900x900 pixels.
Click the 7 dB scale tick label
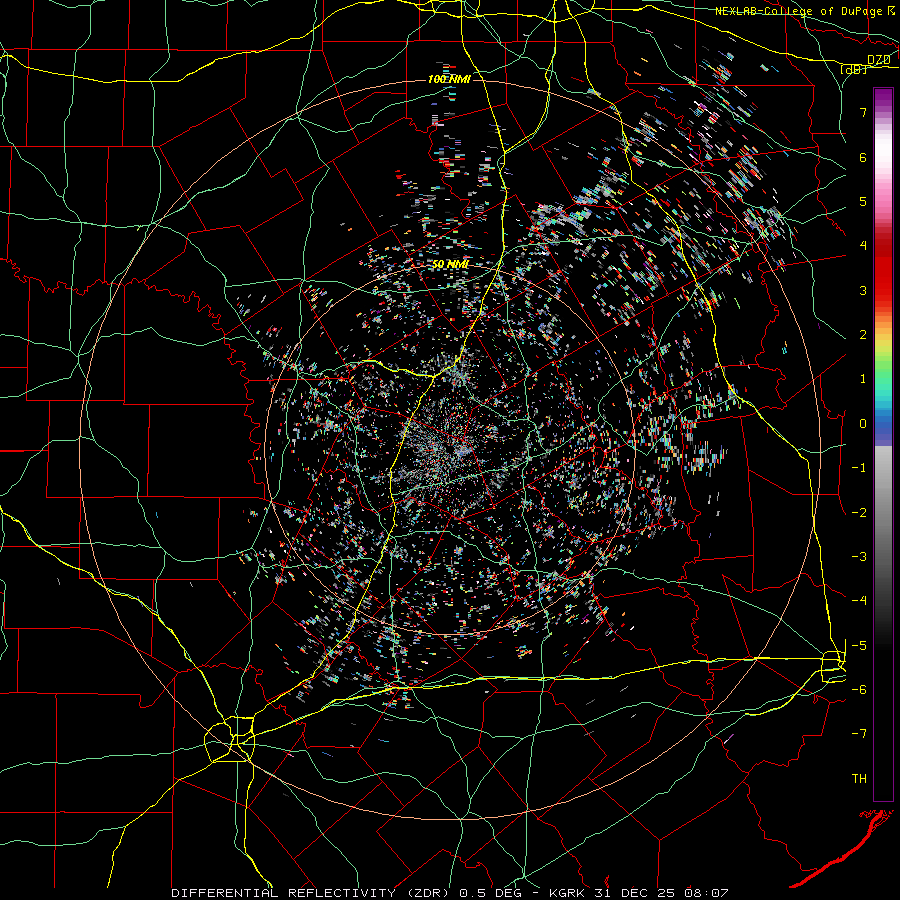863,112
